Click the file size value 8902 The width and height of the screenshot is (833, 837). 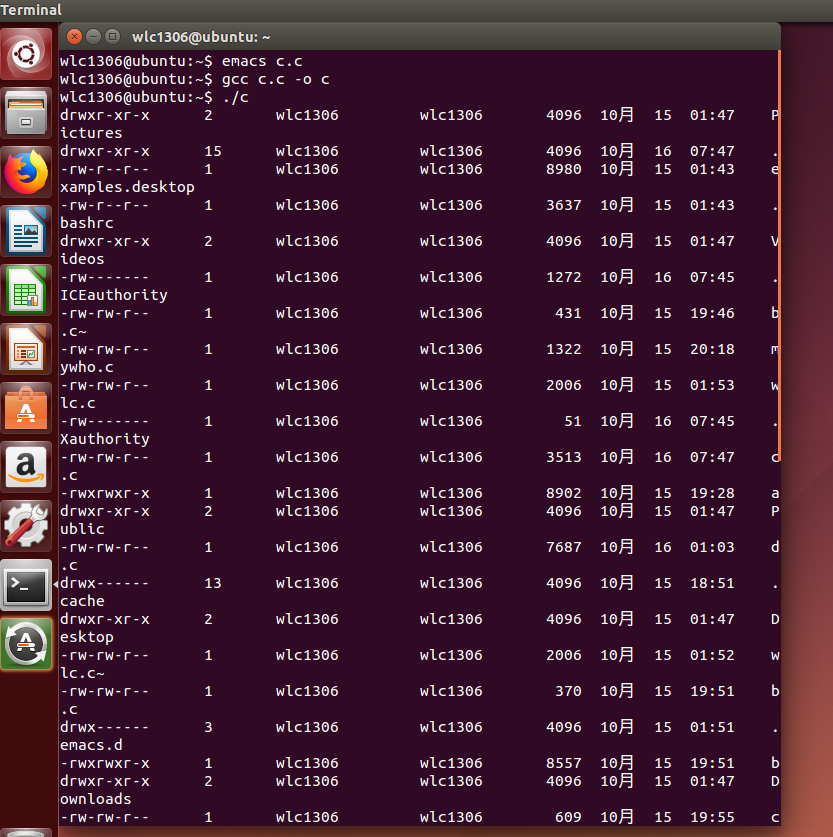point(564,493)
